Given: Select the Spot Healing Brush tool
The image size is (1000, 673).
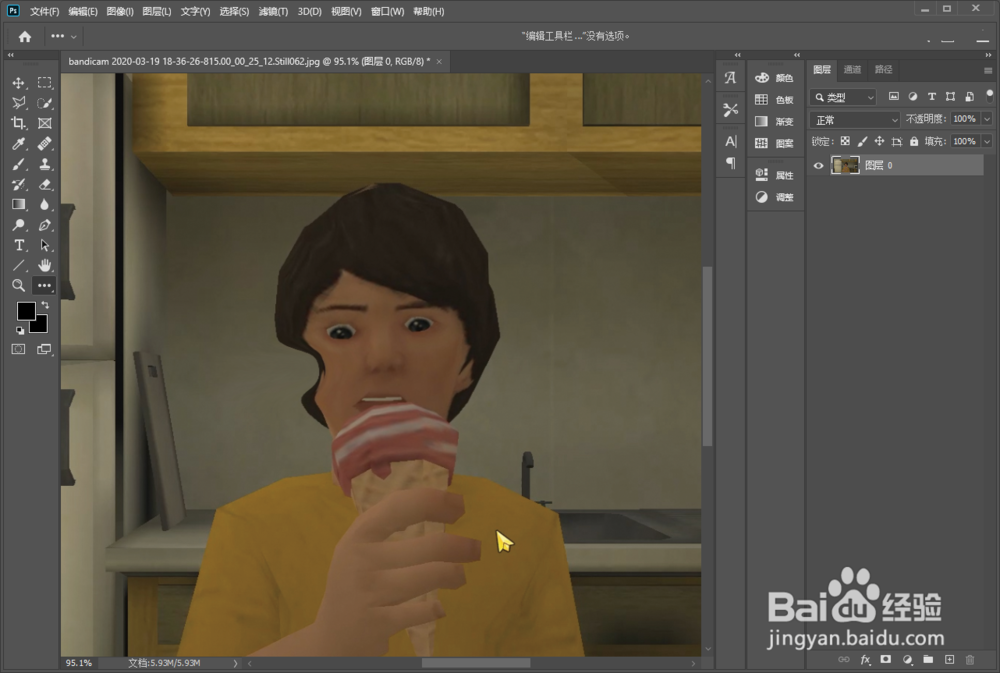Looking at the screenshot, I should (44, 144).
